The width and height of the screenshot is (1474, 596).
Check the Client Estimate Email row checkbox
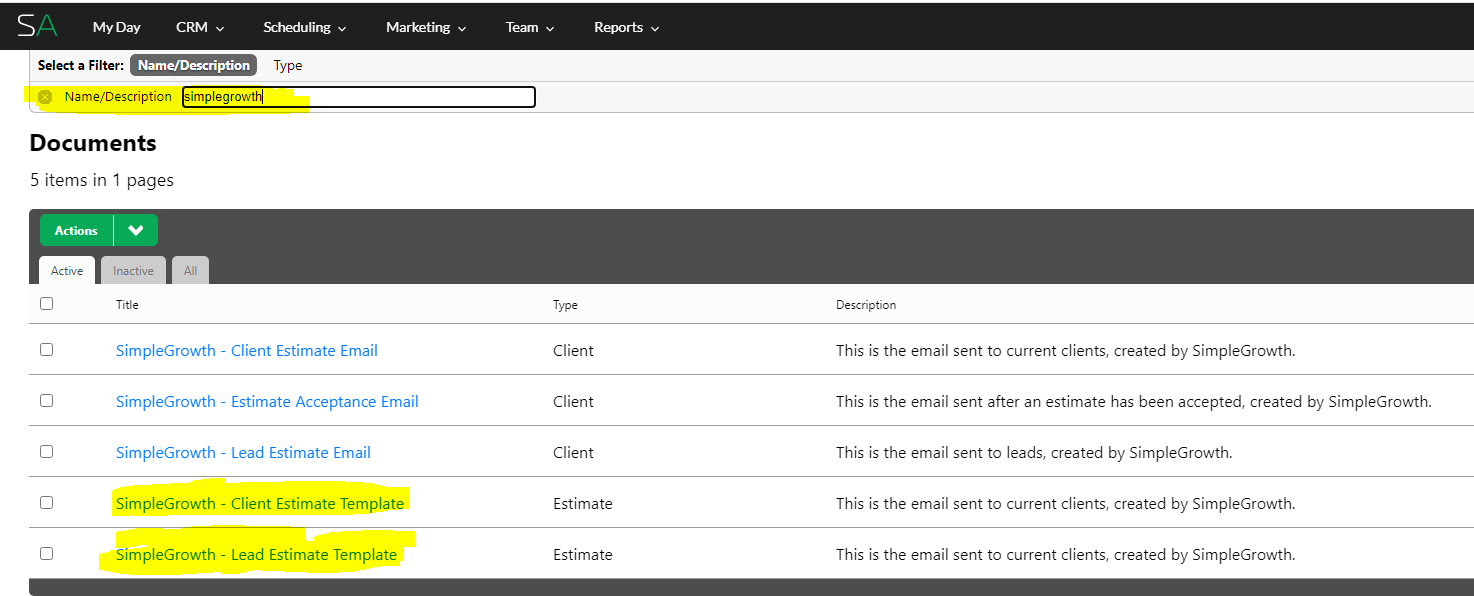point(46,350)
